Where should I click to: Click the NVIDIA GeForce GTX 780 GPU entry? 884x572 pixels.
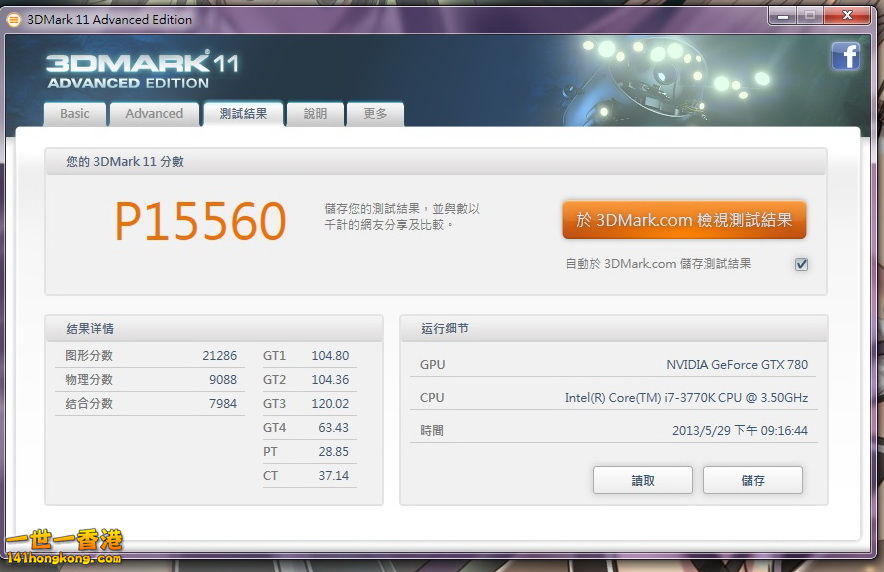(737, 365)
